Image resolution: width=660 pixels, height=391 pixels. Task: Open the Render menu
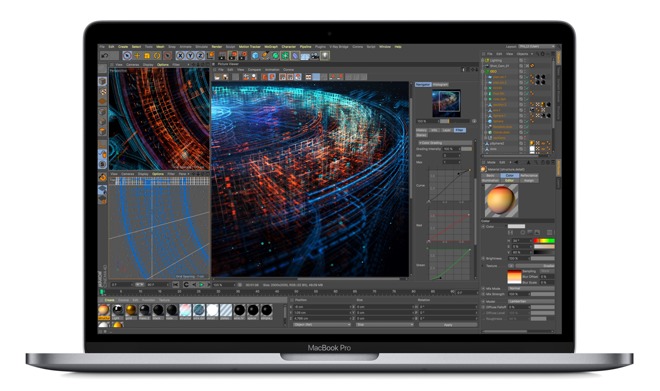217,47
